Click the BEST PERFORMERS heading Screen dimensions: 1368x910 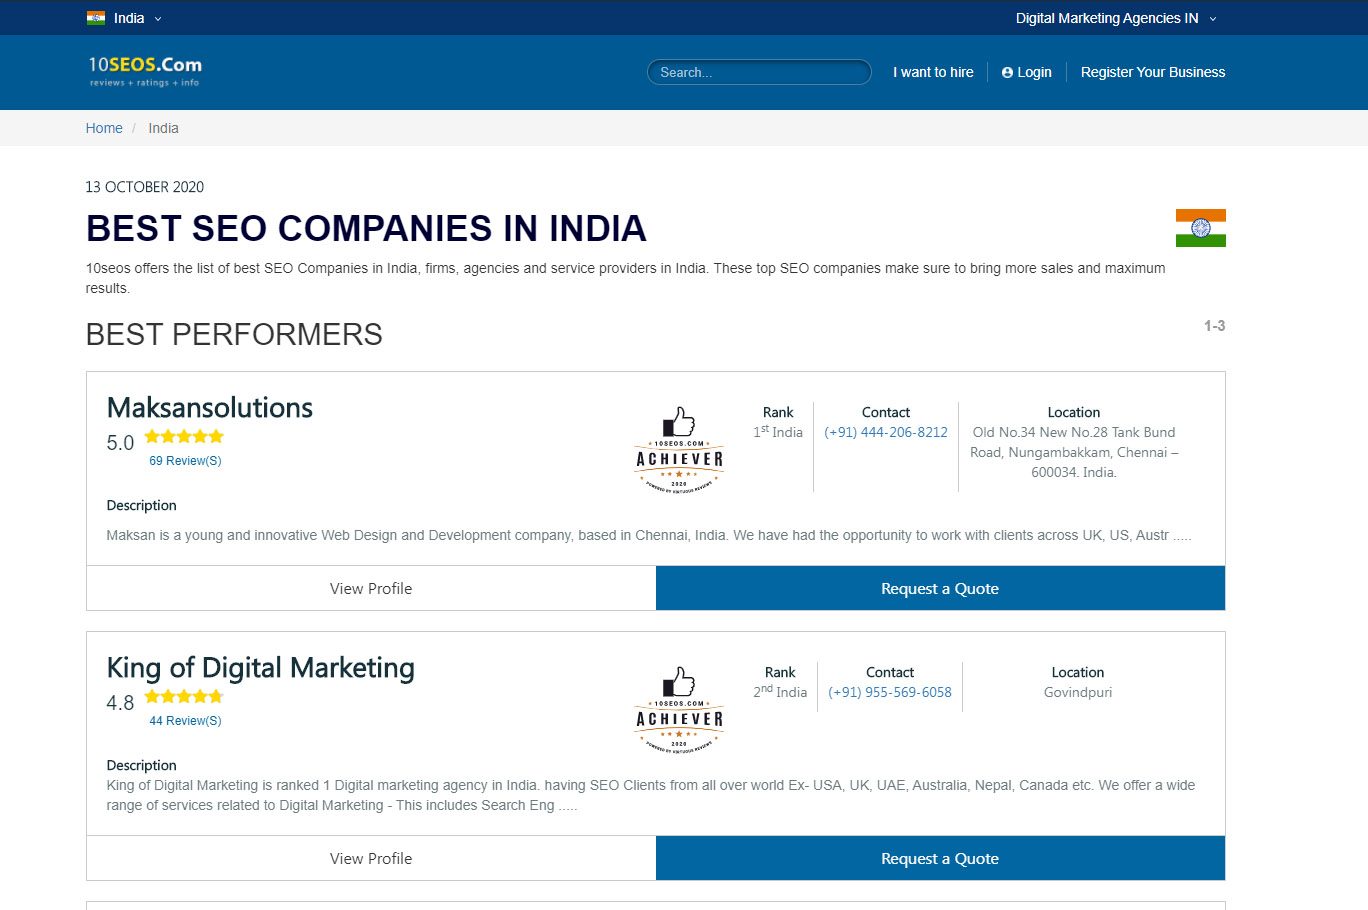234,334
